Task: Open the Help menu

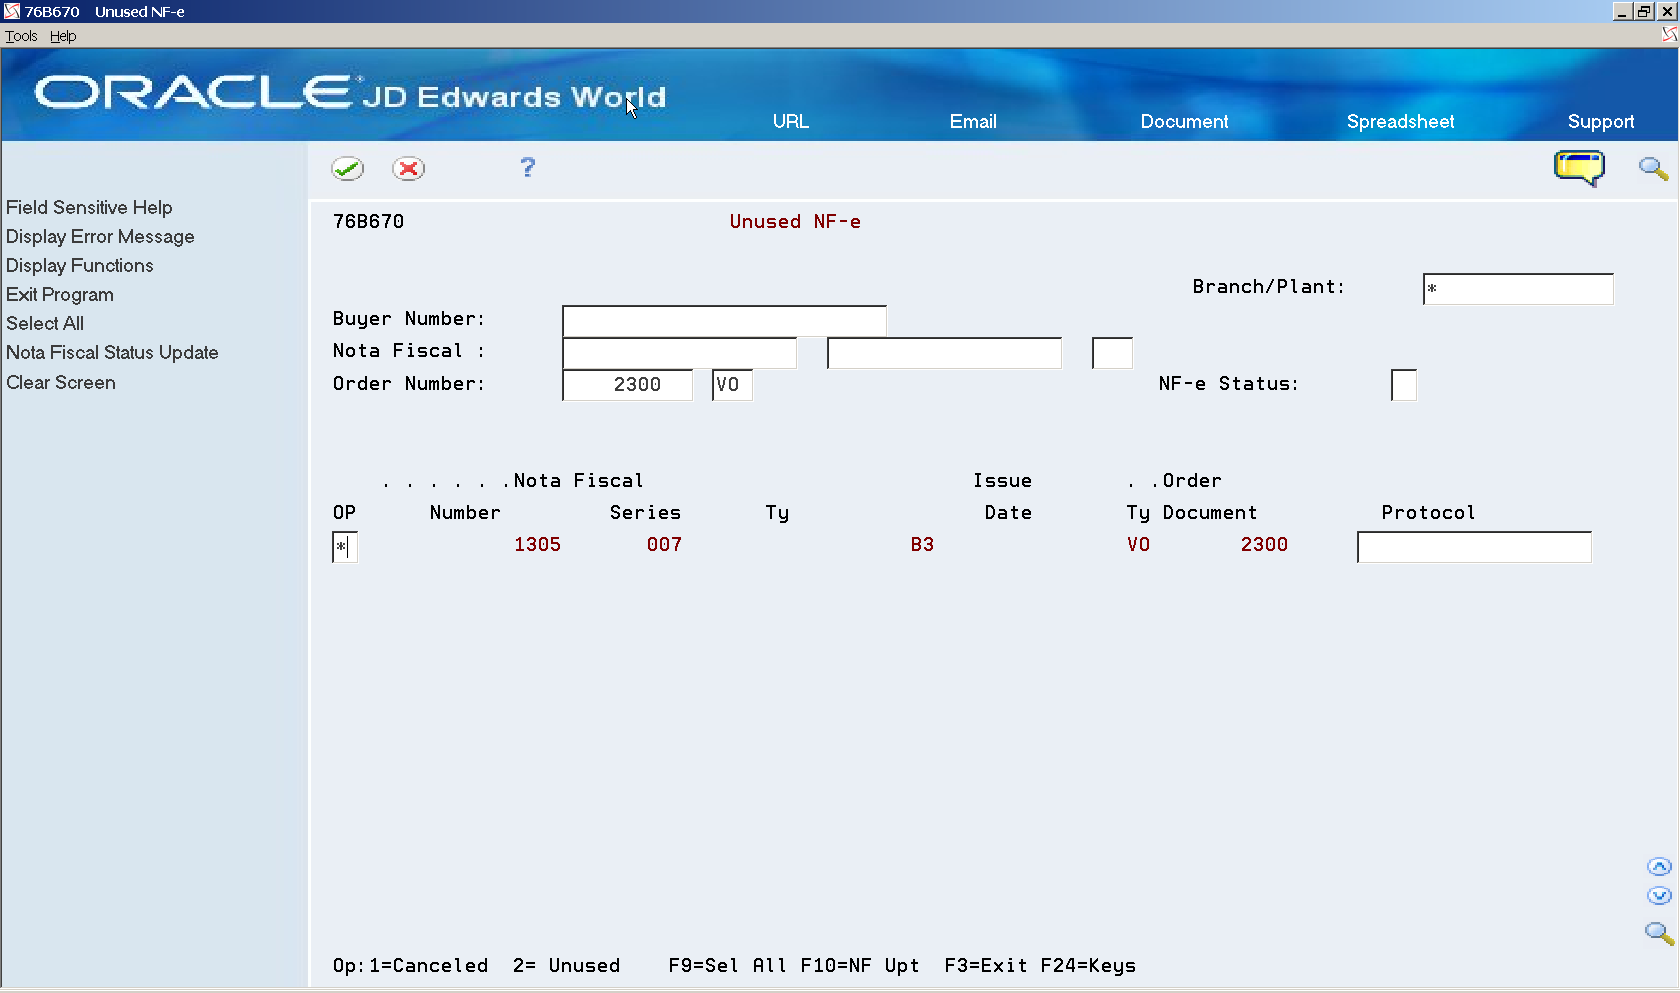Action: (63, 36)
